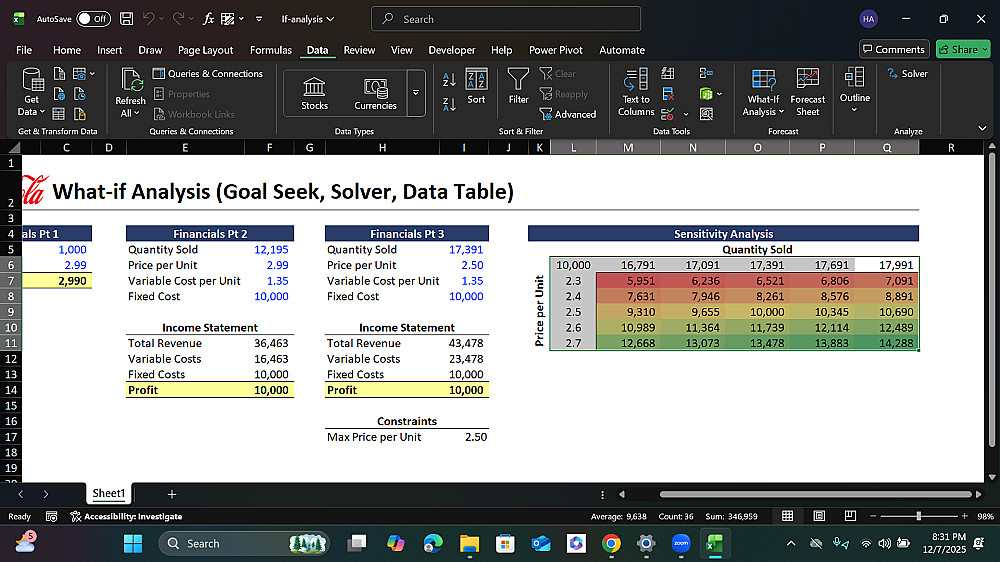Click Accessibility: Investigate status
The width and height of the screenshot is (1000, 562).
click(x=126, y=516)
